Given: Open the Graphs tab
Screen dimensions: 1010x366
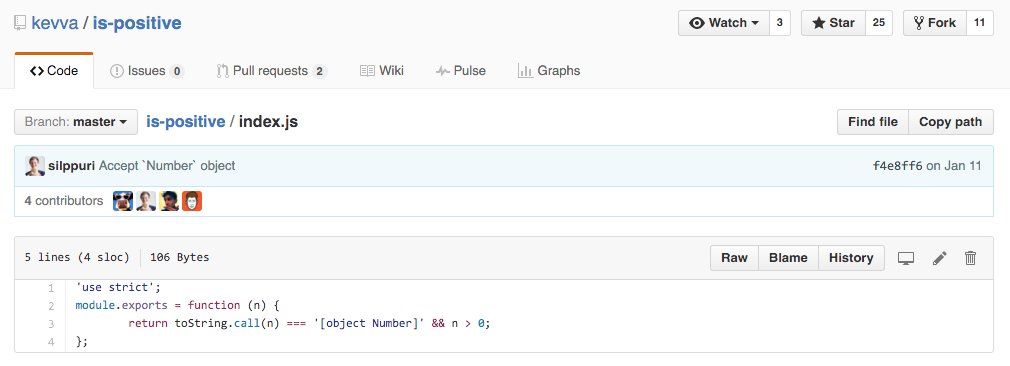Looking at the screenshot, I should tap(549, 71).
